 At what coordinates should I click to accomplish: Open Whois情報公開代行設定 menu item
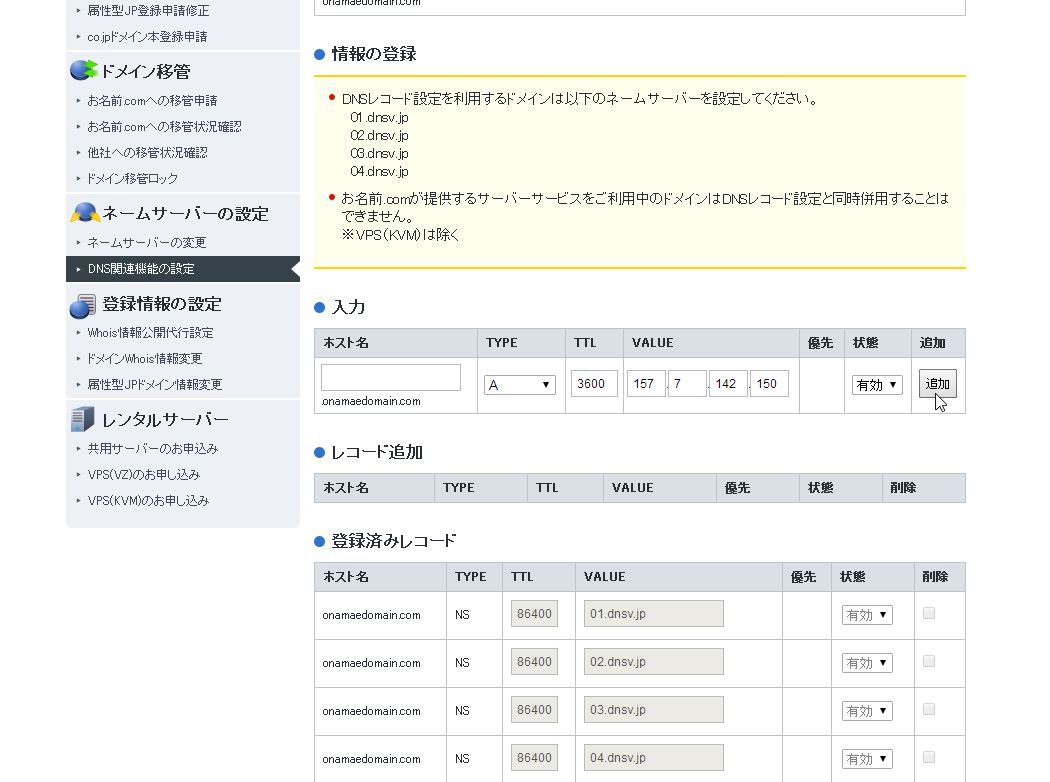pos(150,333)
